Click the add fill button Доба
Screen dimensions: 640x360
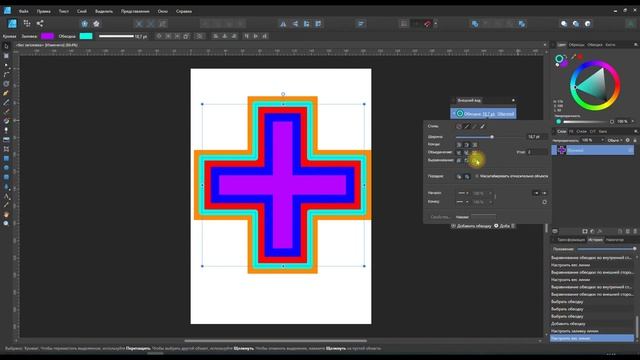pyautogui.click(x=502, y=226)
